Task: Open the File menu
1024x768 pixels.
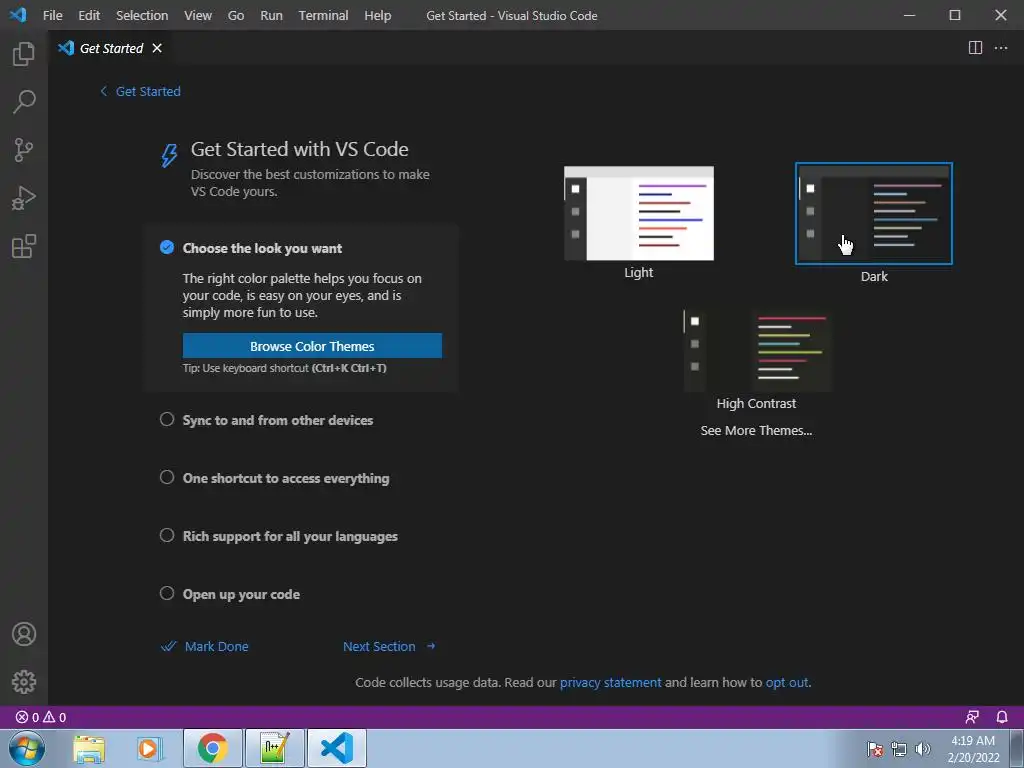Action: click(x=52, y=15)
